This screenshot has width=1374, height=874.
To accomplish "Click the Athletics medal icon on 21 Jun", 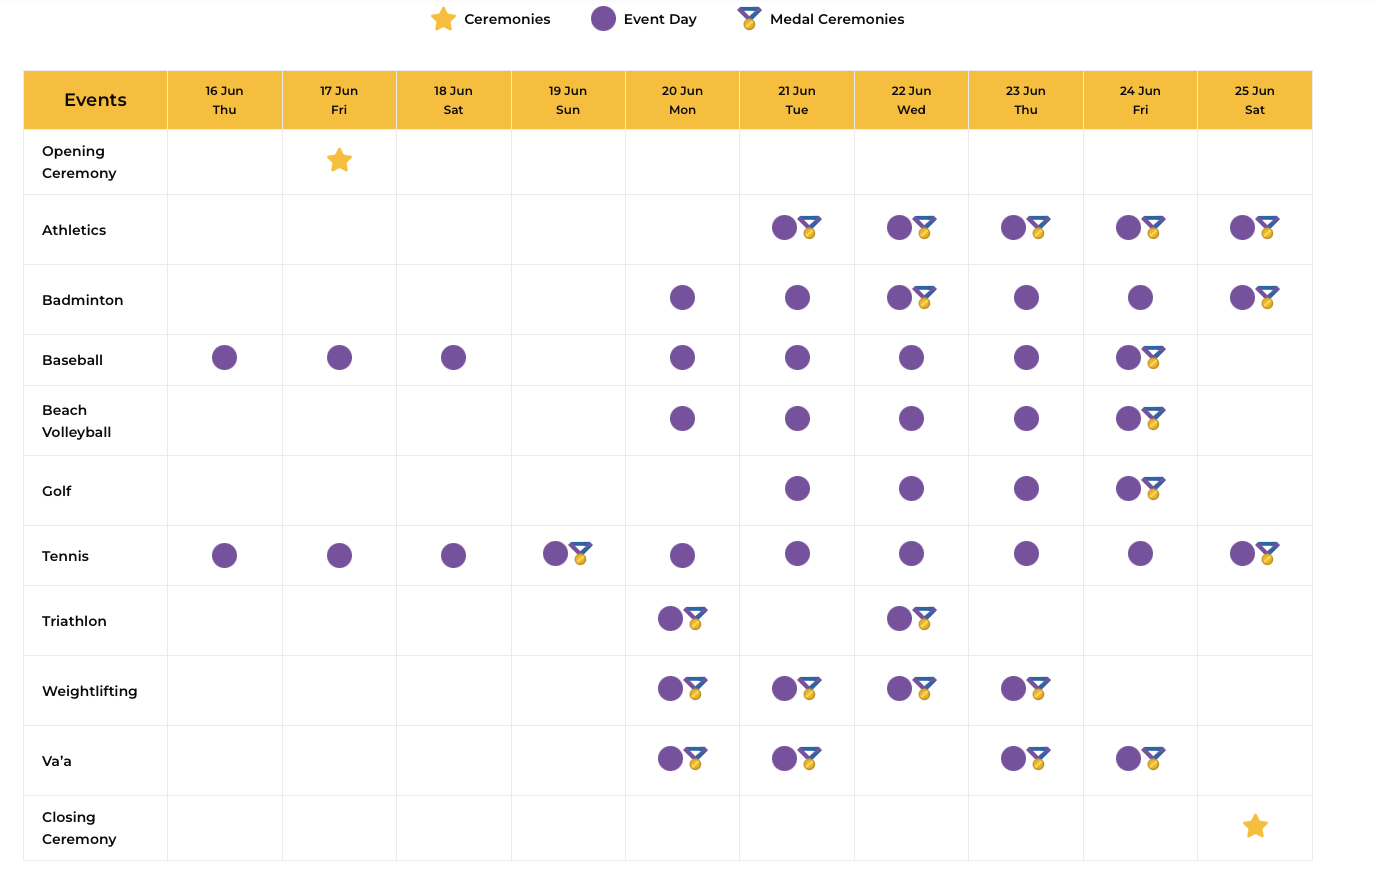I will point(809,227).
